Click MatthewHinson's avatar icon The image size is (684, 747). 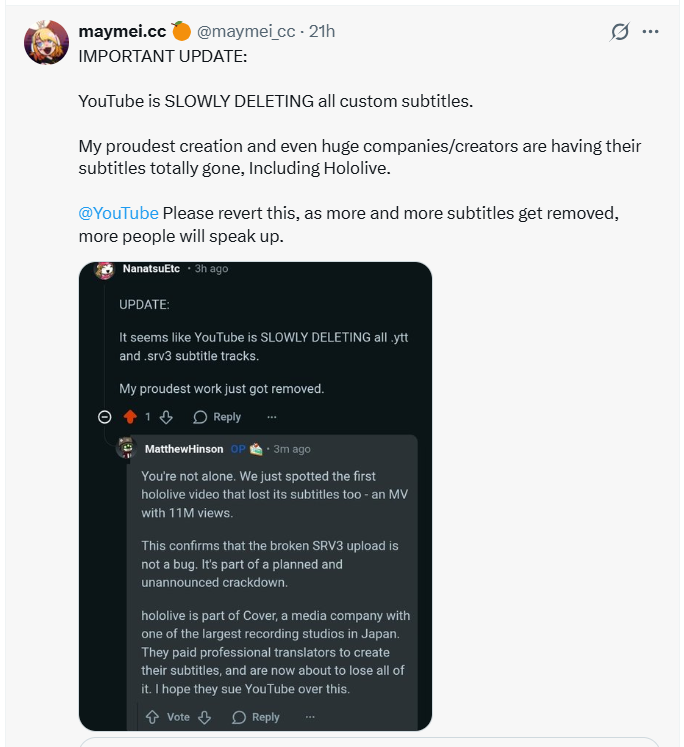(x=126, y=449)
